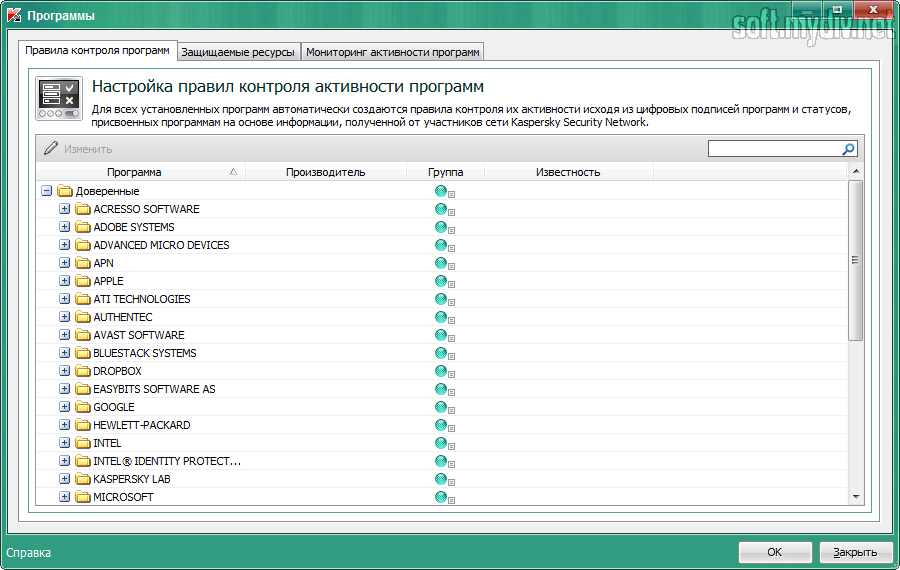Click the OK button

point(775,552)
